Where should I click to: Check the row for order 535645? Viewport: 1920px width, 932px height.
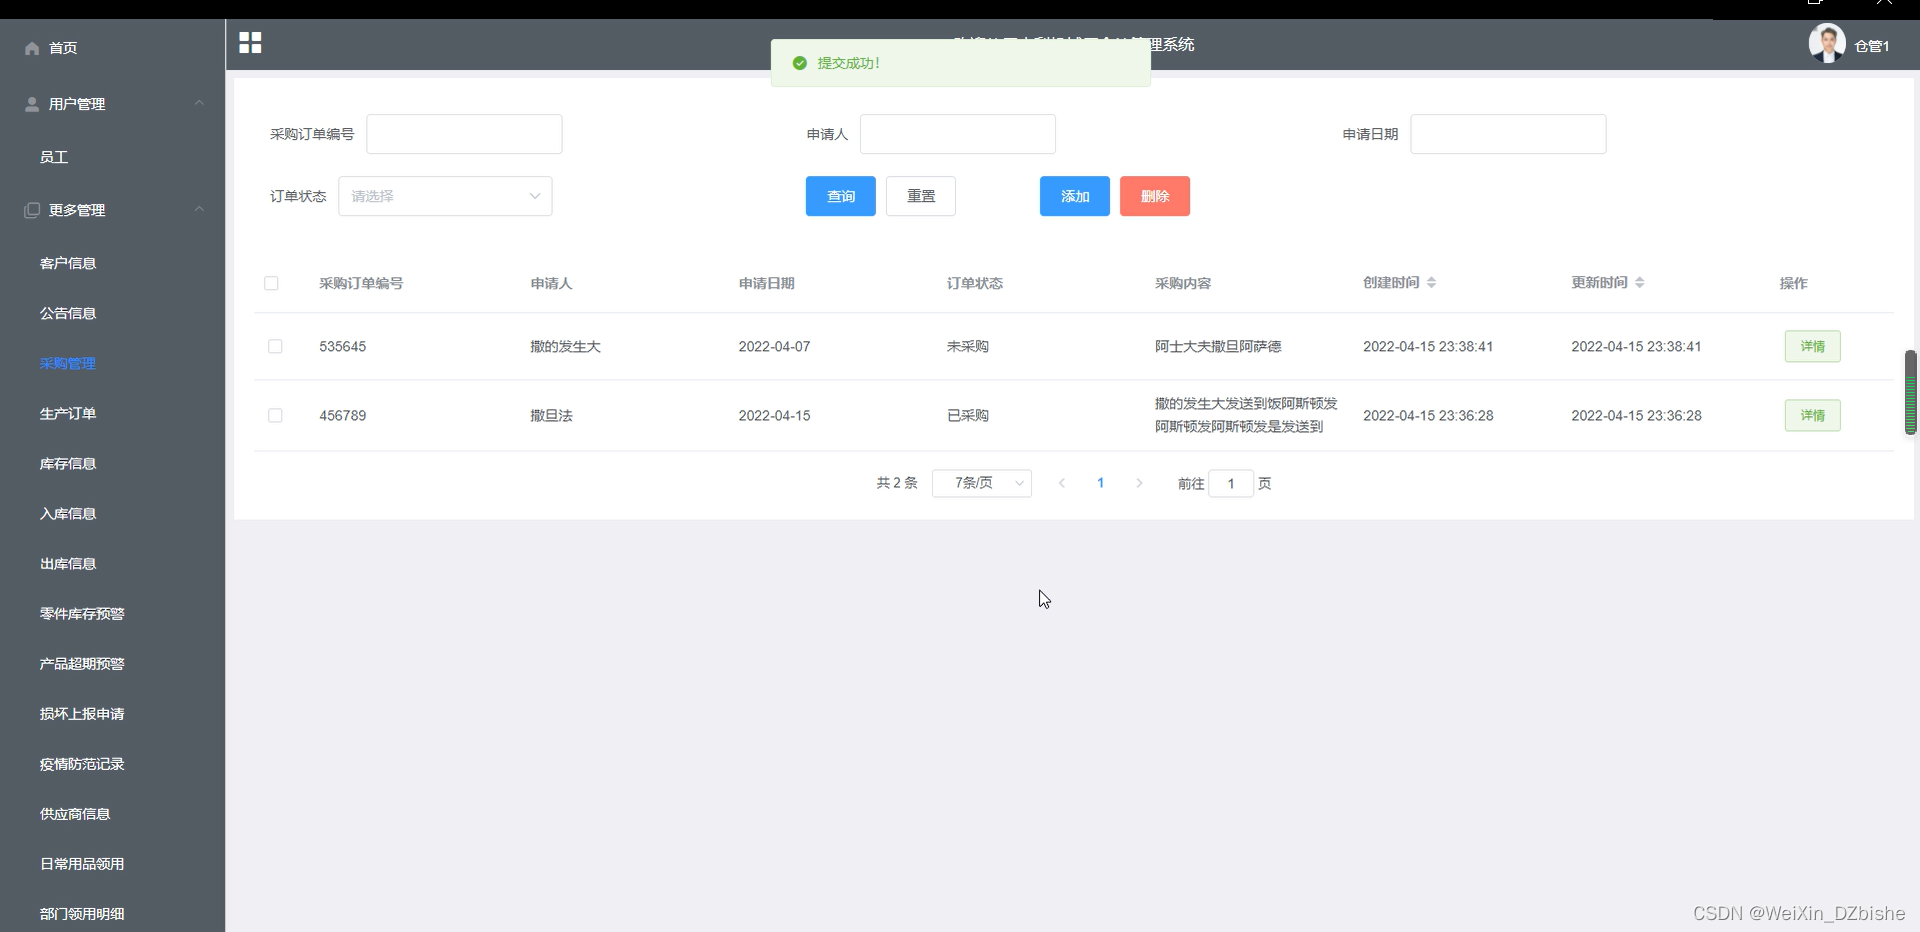(x=275, y=346)
